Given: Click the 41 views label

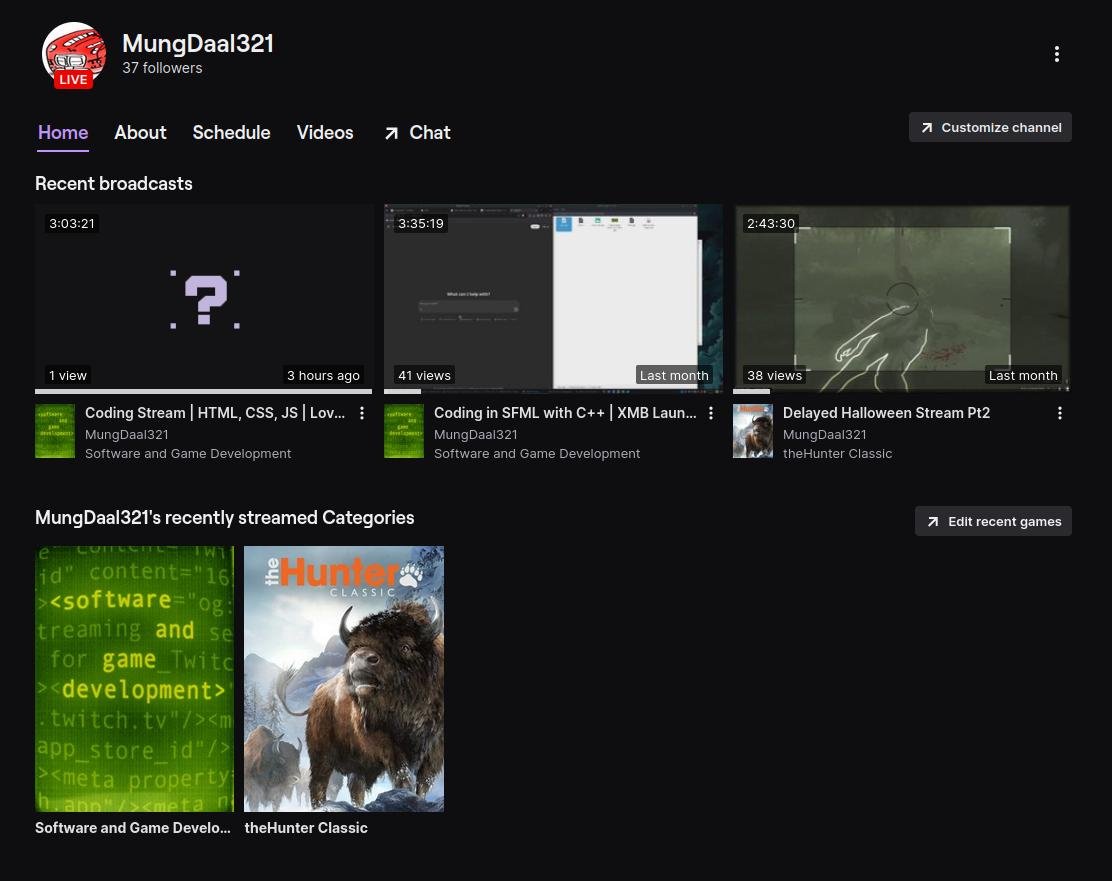Looking at the screenshot, I should 424,375.
